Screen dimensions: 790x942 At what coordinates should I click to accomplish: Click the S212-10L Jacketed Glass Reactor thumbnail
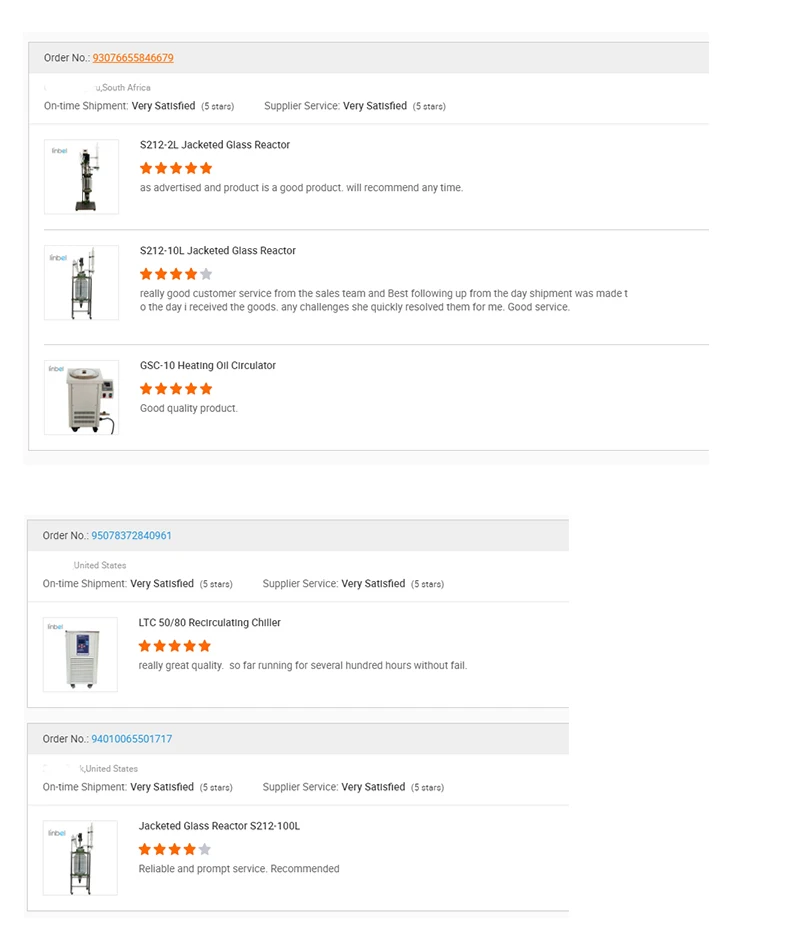(81, 282)
